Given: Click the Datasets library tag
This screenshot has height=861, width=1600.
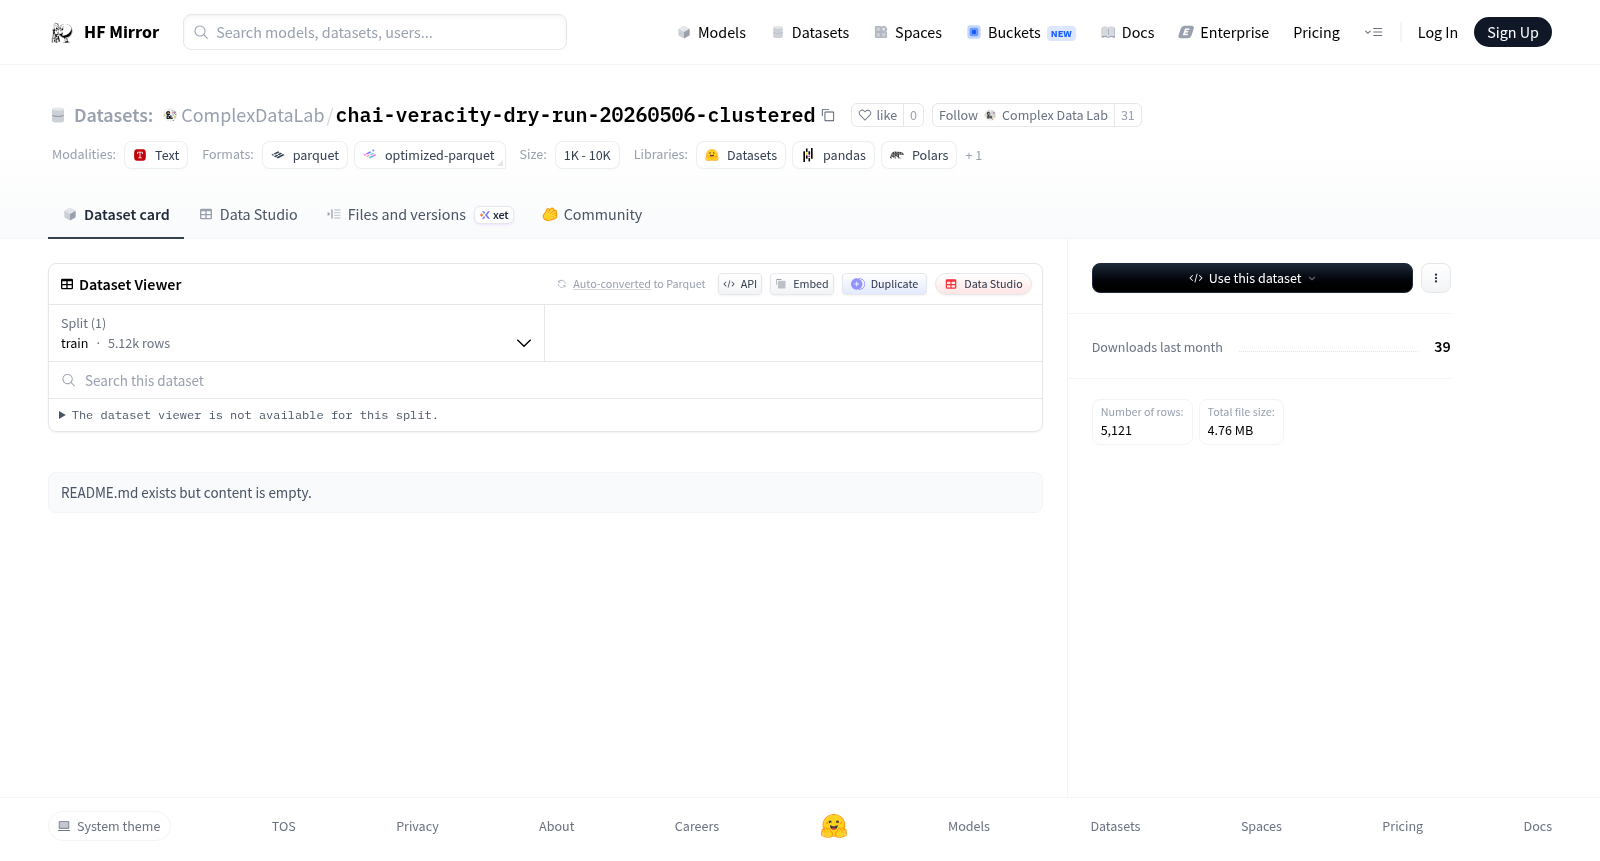Looking at the screenshot, I should pos(741,155).
